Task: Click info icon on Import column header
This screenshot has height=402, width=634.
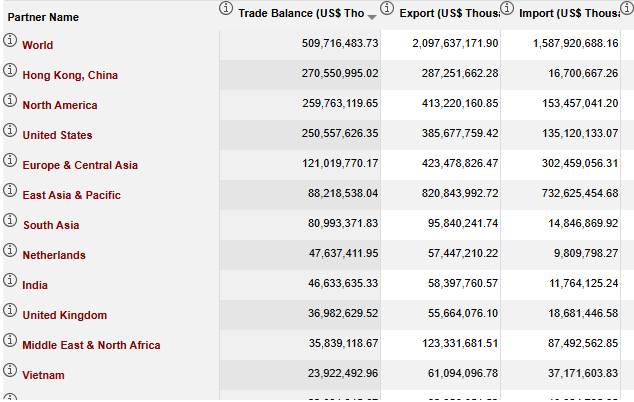Action: 507,8
